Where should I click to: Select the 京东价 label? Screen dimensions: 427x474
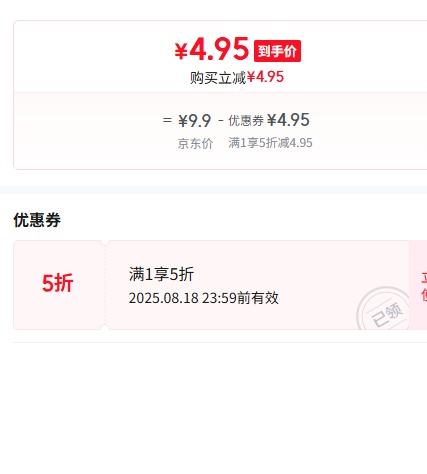tap(195, 144)
